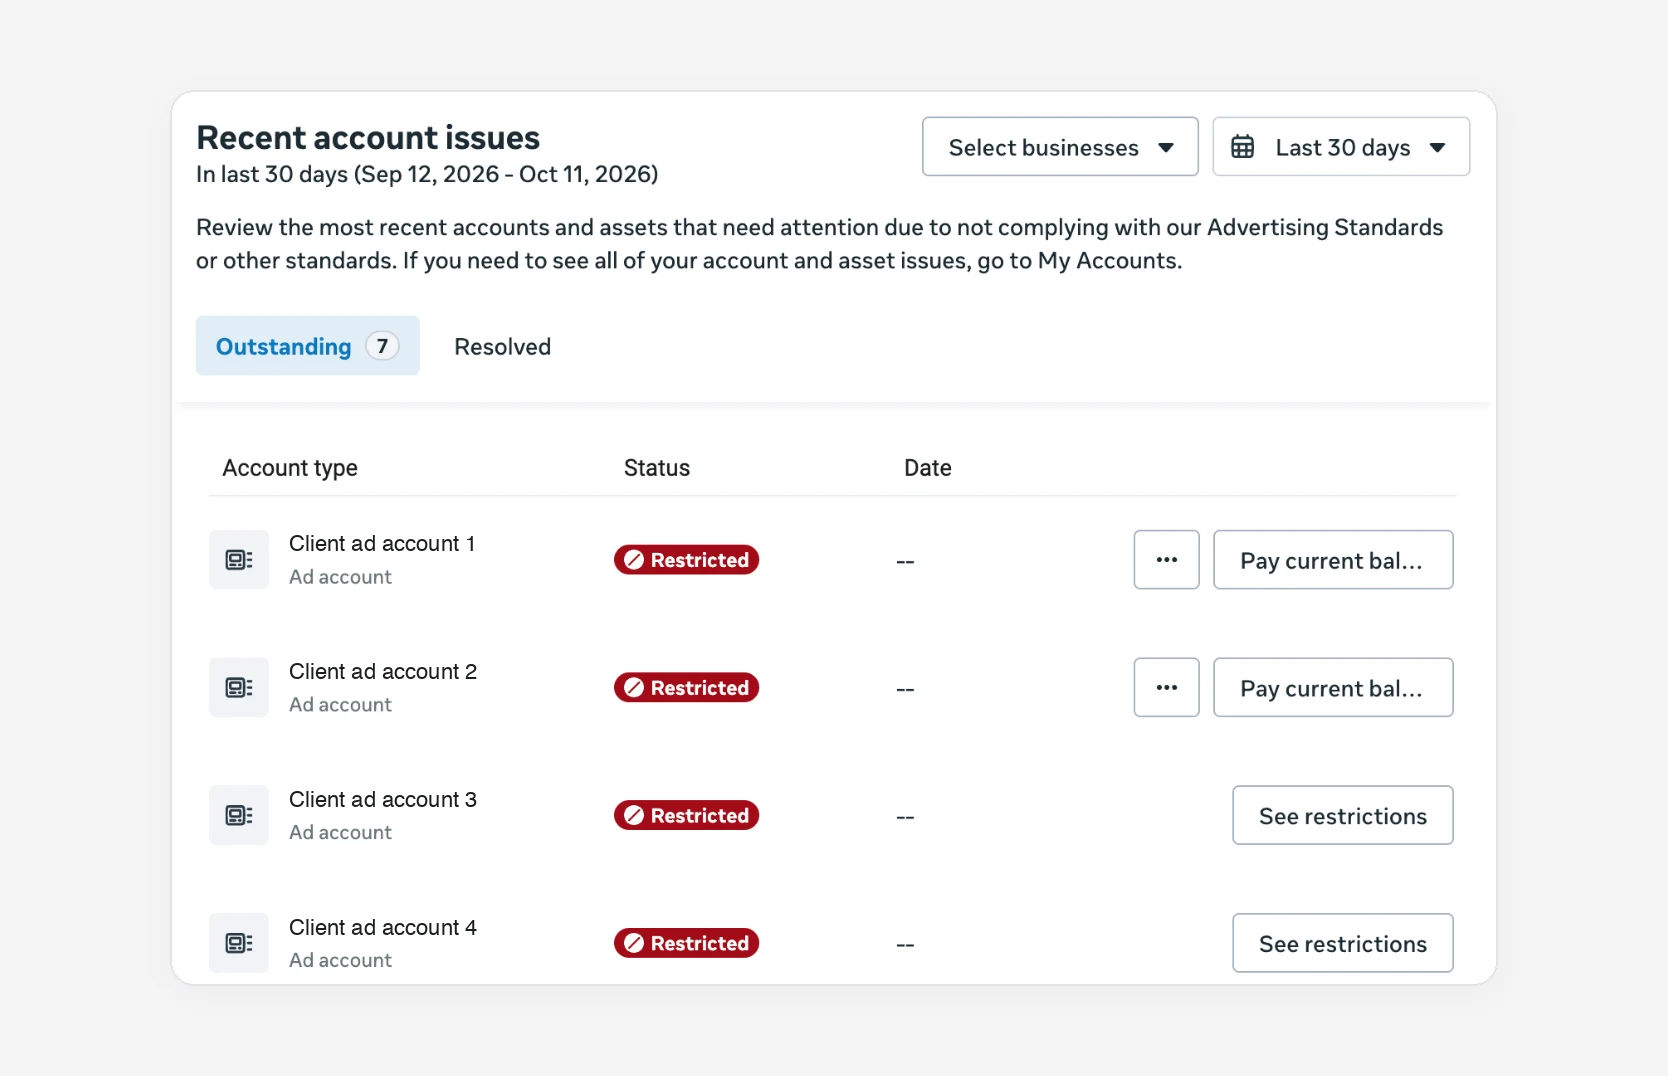Screen dimensions: 1668x1076
Task: Click the ad account icon for Client ad account 4
Action: 239,943
